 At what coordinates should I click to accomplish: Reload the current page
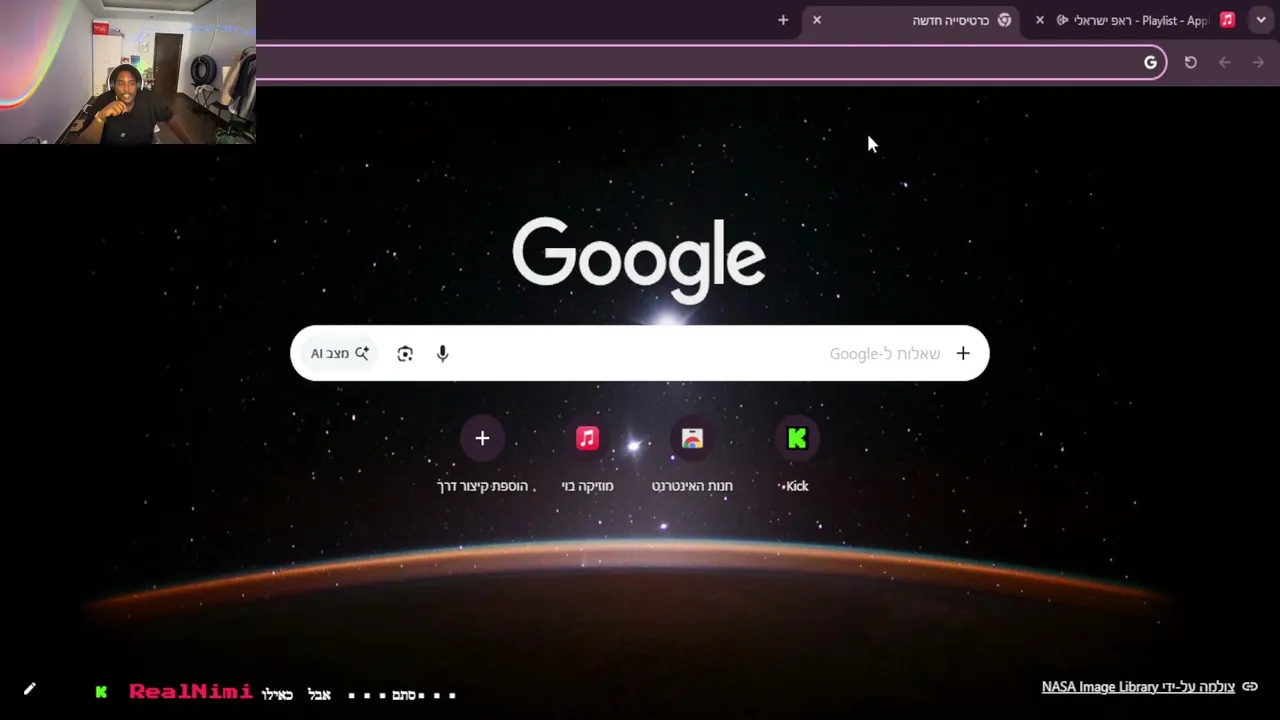pos(1190,62)
